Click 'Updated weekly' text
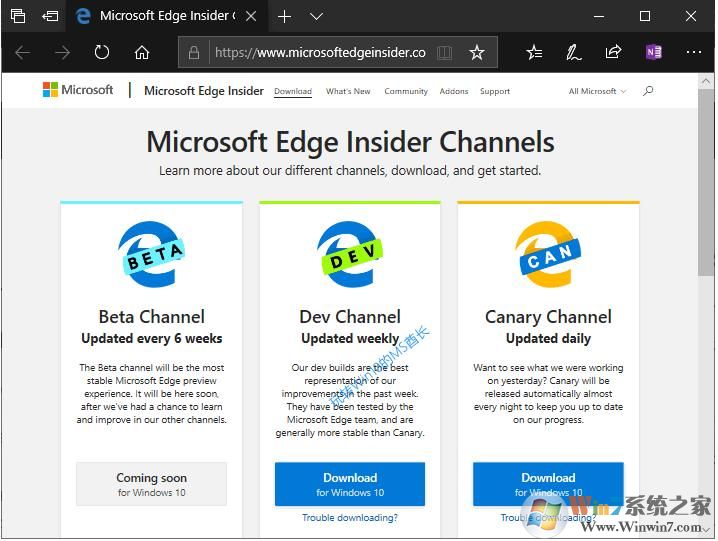Screen dimensions: 718x541 [350, 339]
